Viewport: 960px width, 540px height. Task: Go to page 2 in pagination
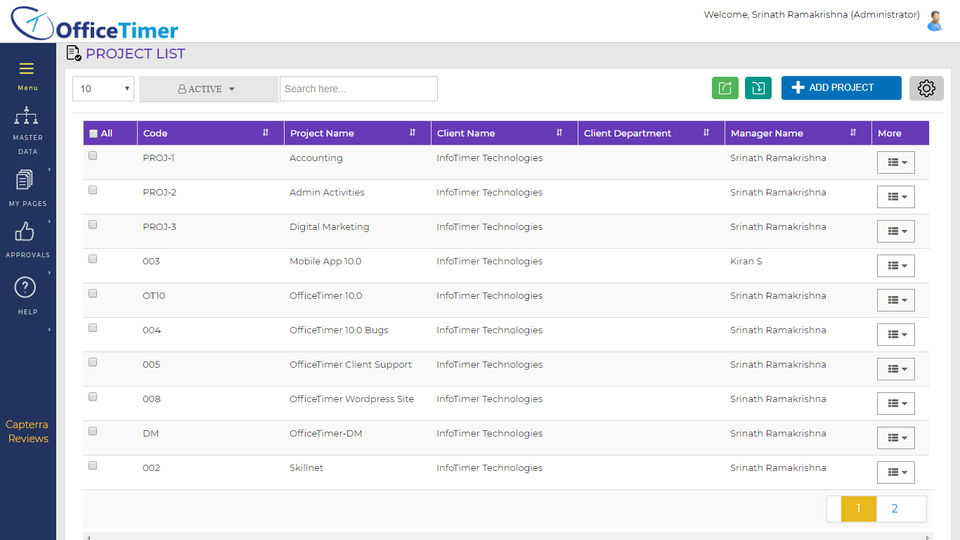[894, 508]
